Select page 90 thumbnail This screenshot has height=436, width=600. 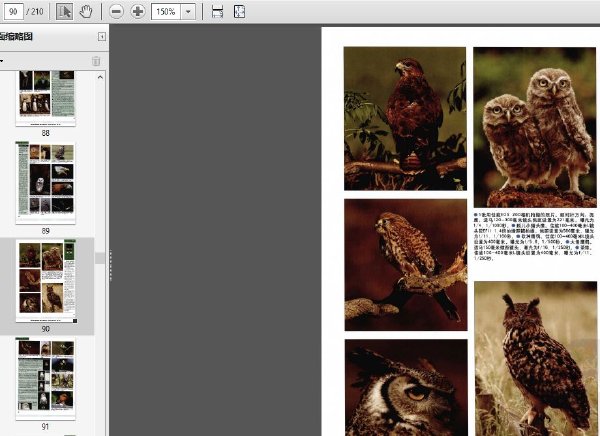(46, 281)
